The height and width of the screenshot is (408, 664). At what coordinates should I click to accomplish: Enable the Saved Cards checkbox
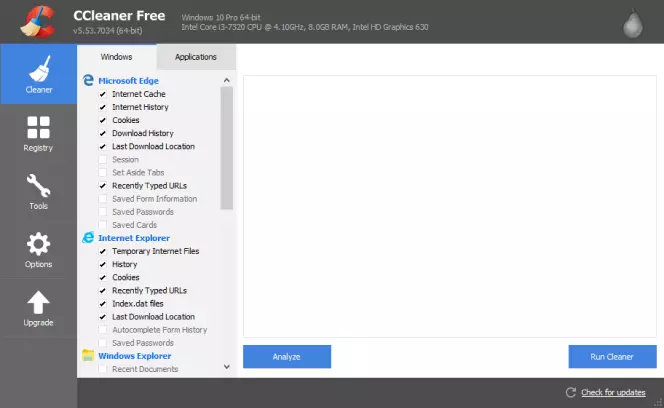click(102, 225)
